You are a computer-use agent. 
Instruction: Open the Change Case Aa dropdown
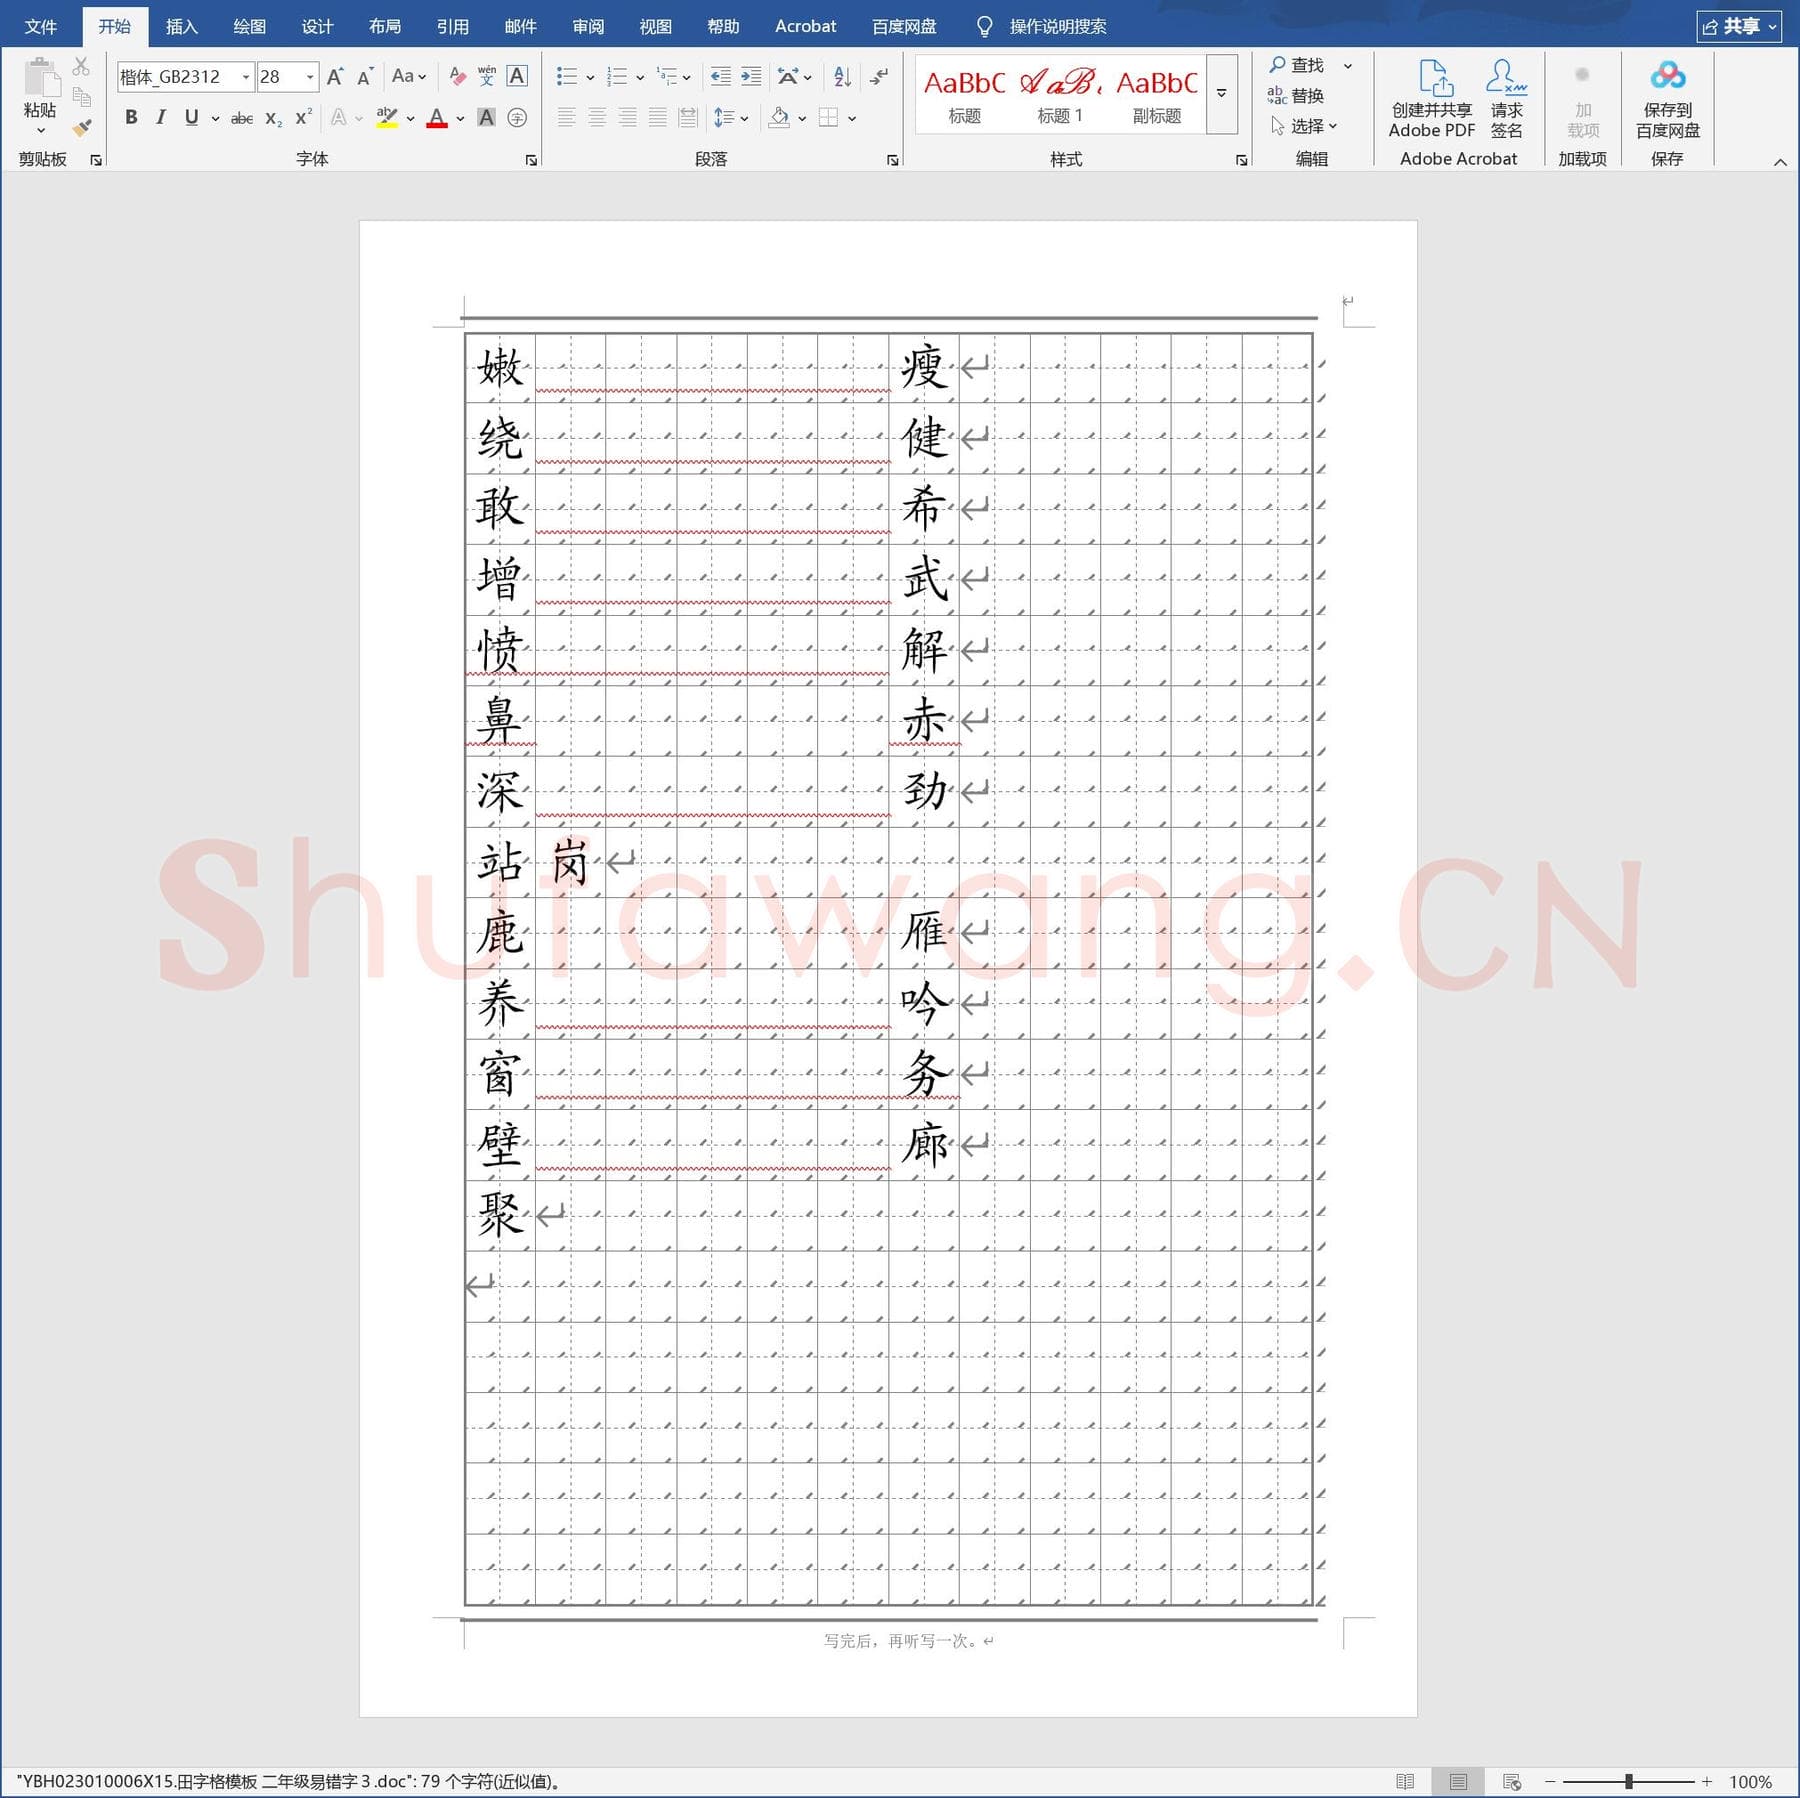409,77
